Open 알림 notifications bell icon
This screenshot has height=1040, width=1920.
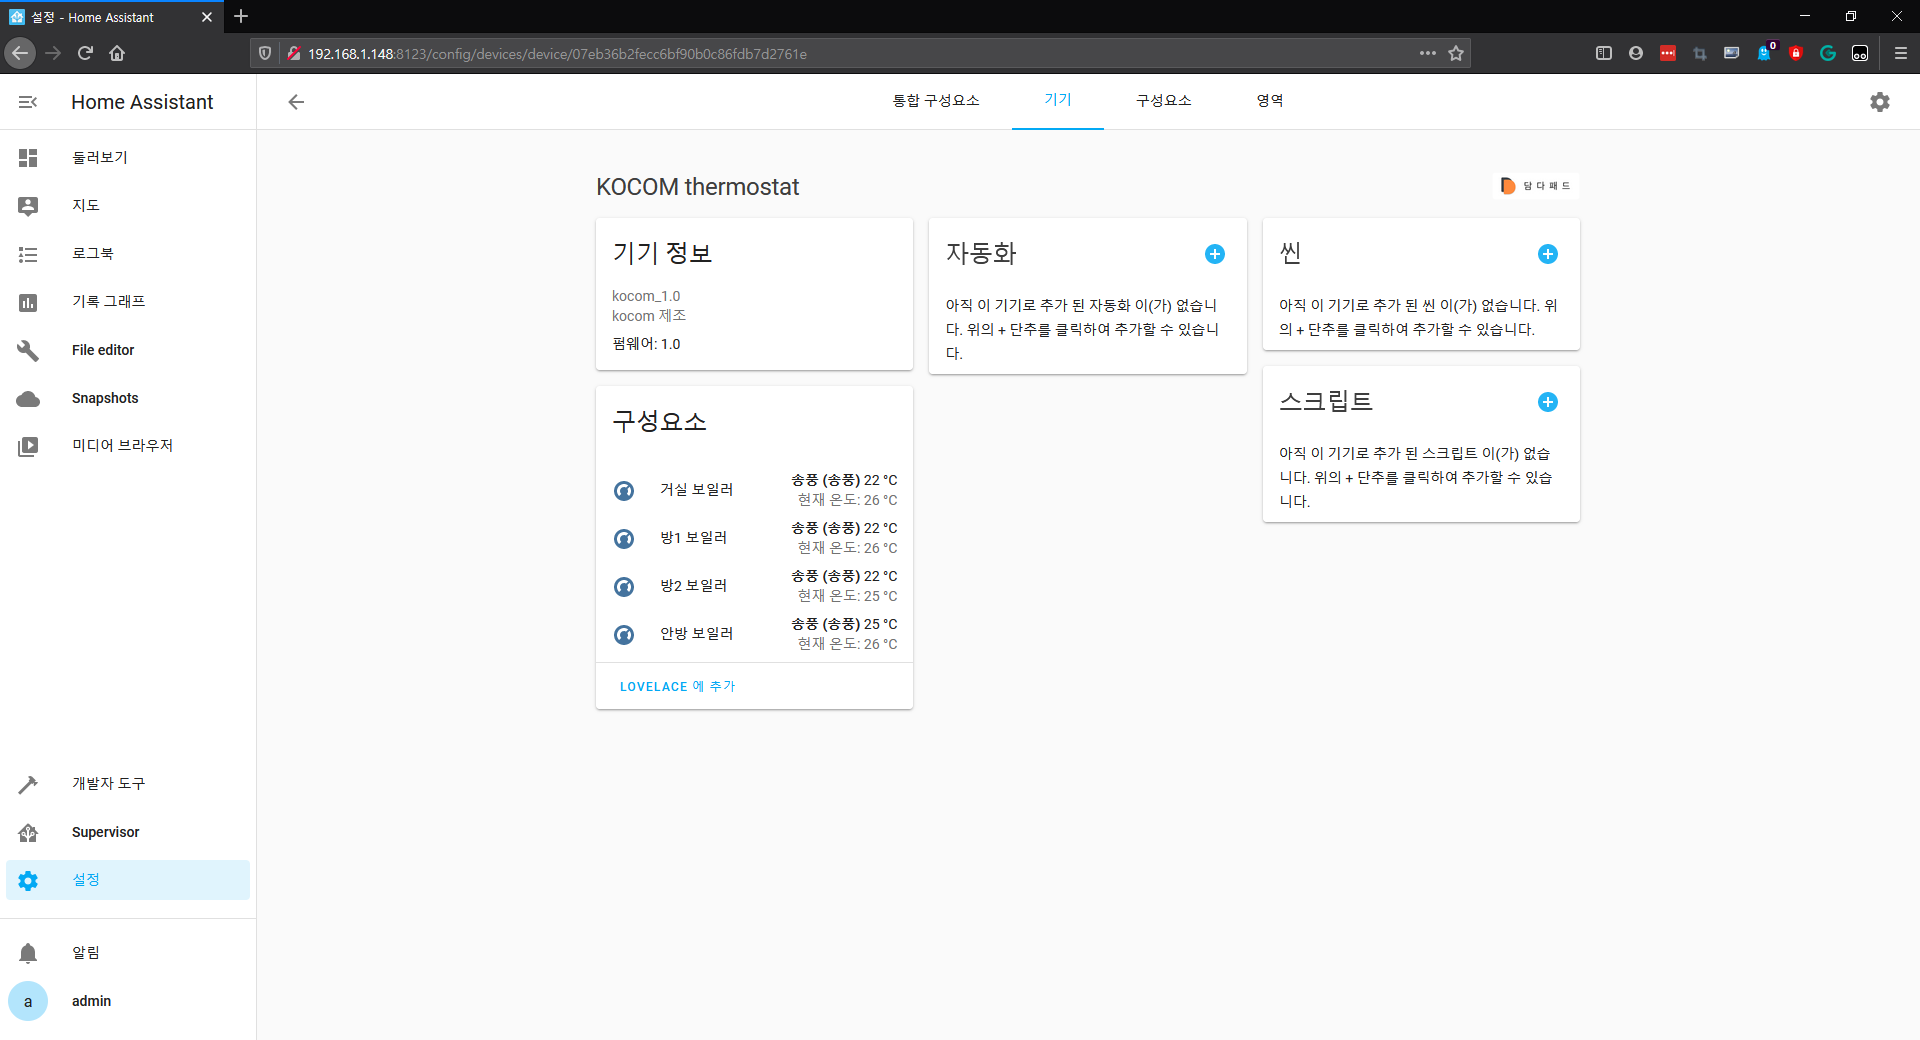click(28, 953)
